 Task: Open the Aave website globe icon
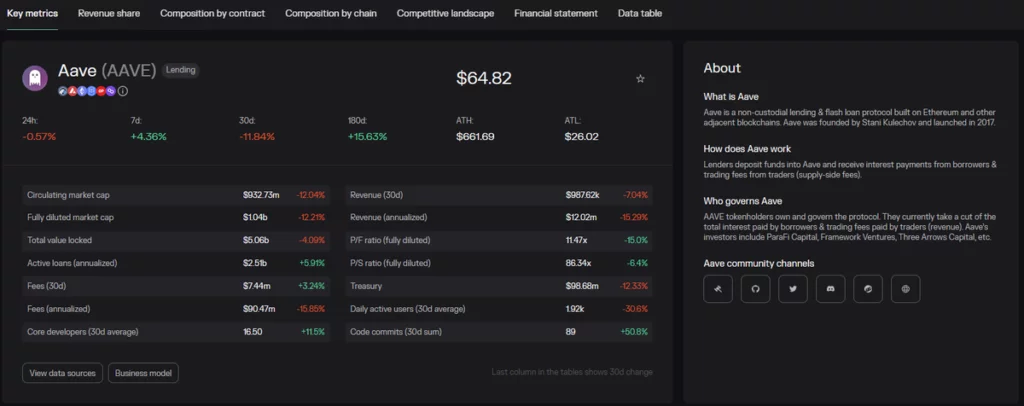point(906,289)
